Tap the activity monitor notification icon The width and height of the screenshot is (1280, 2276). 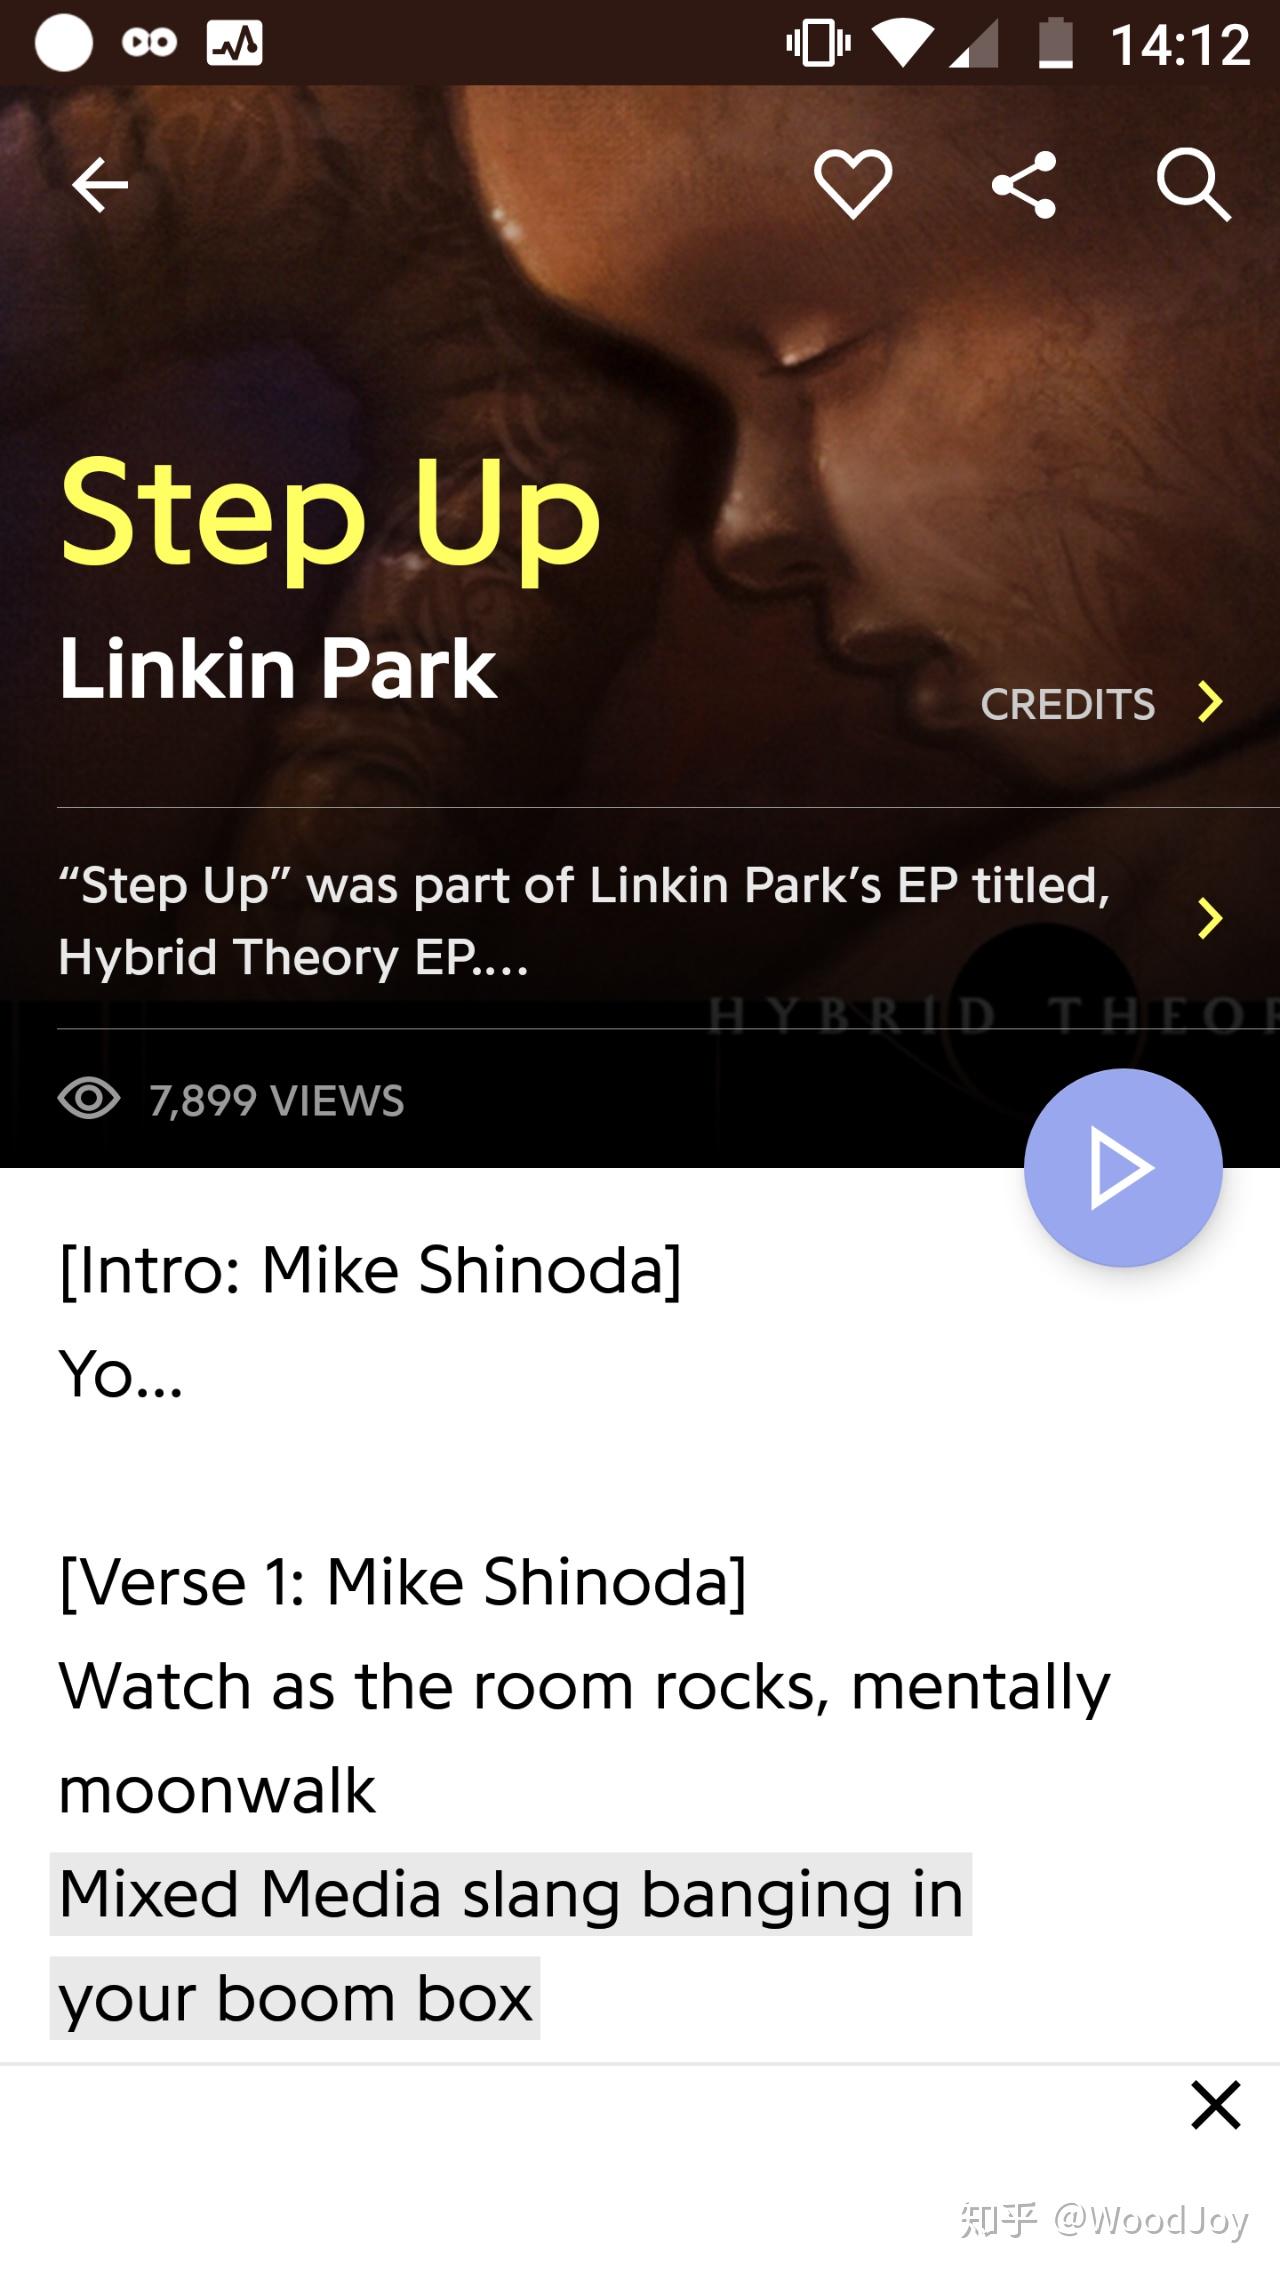coord(235,44)
